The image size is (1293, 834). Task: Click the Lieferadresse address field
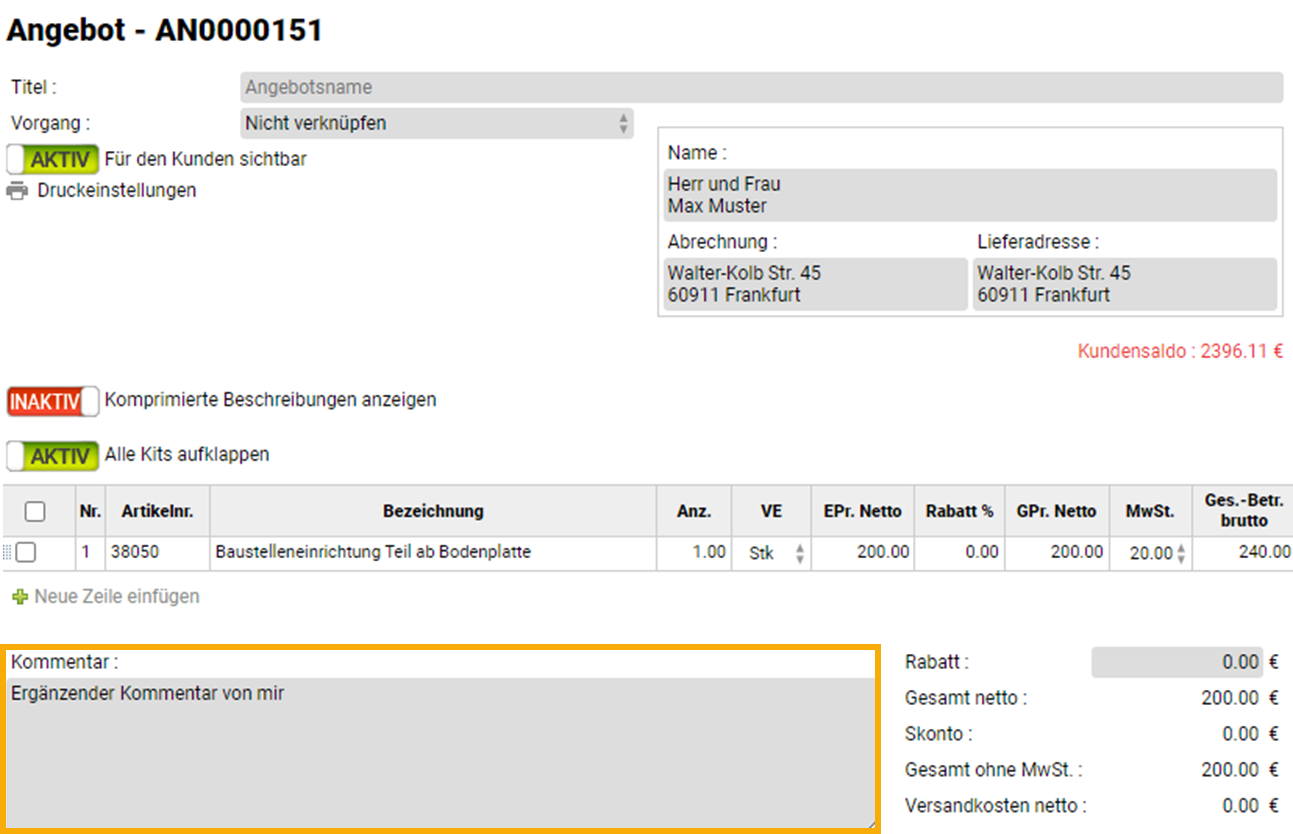coord(1124,284)
